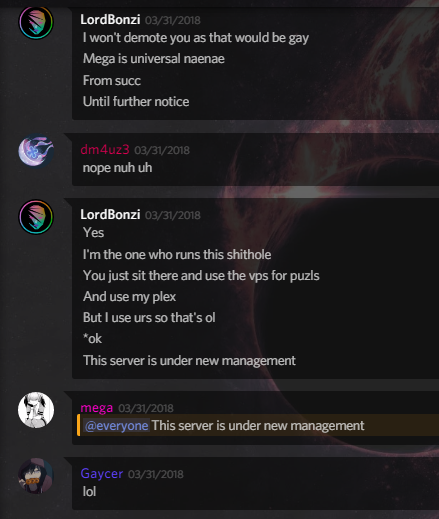Click the timestamp next to dm4uz3
The width and height of the screenshot is (439, 519).
point(162,150)
